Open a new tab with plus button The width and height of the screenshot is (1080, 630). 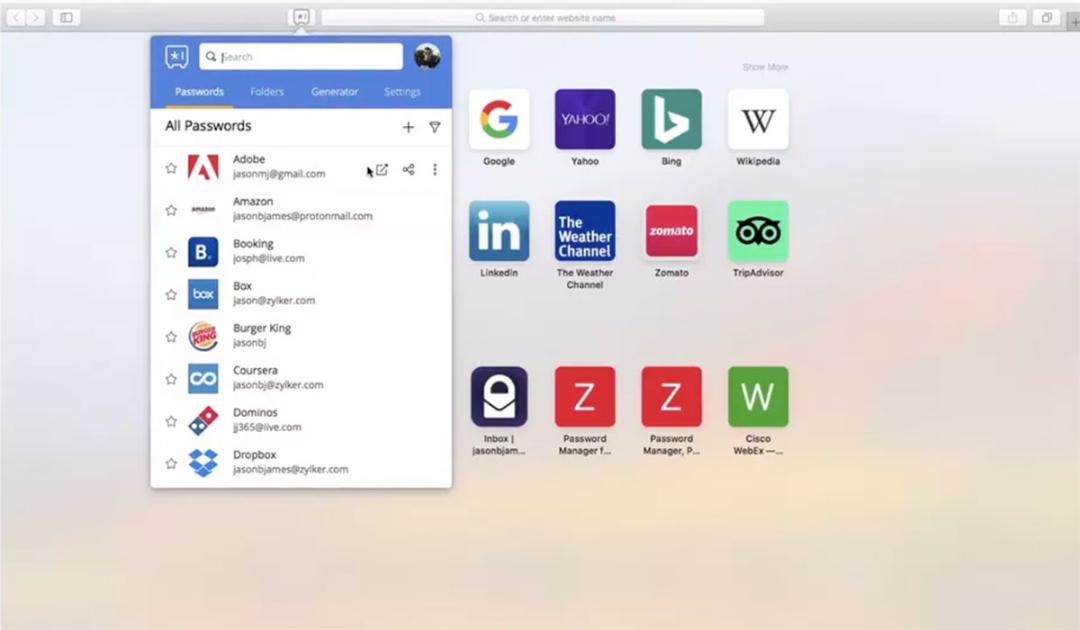[1074, 22]
